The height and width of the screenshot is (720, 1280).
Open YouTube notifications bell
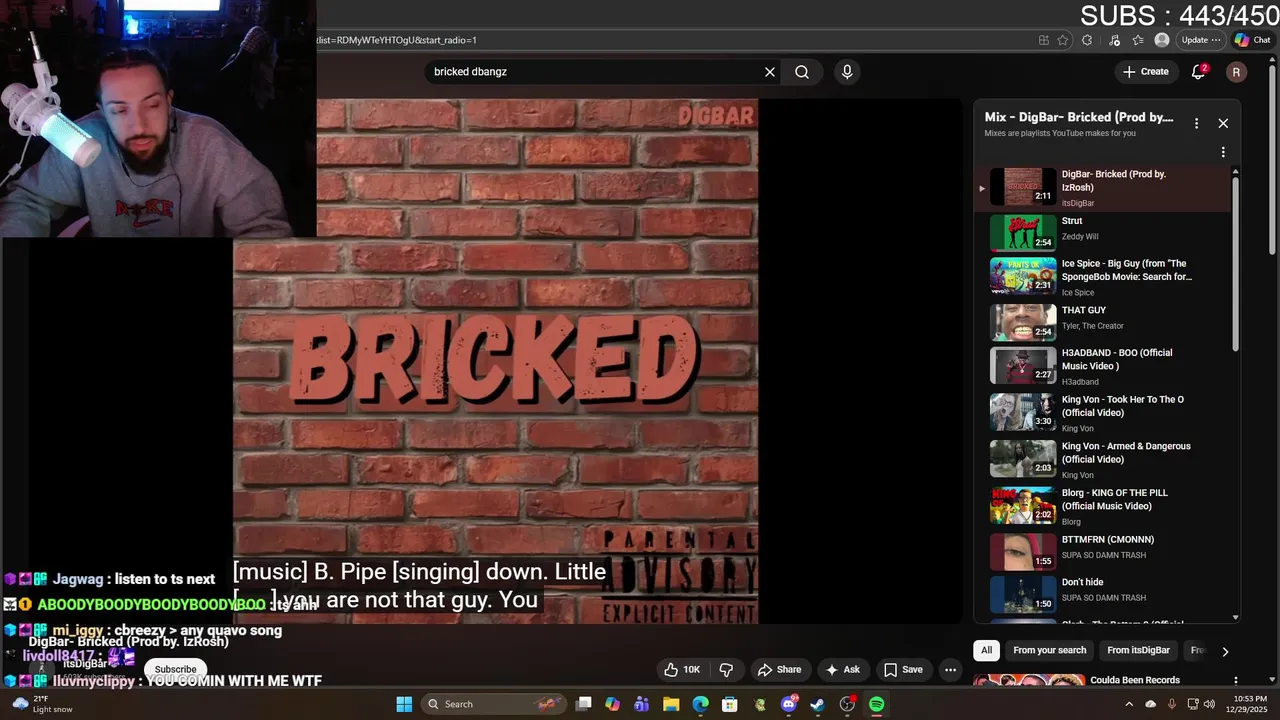1199,72
